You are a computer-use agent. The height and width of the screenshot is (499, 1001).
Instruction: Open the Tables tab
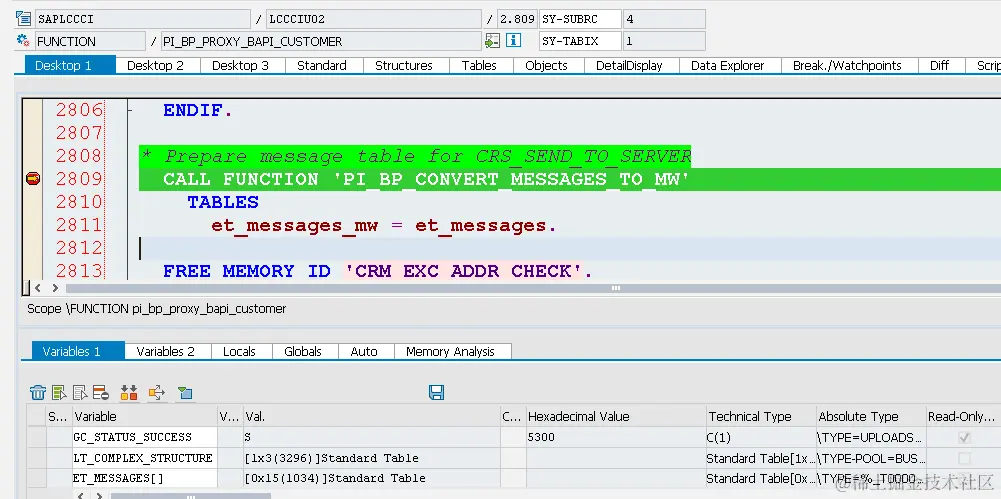[x=479, y=65]
